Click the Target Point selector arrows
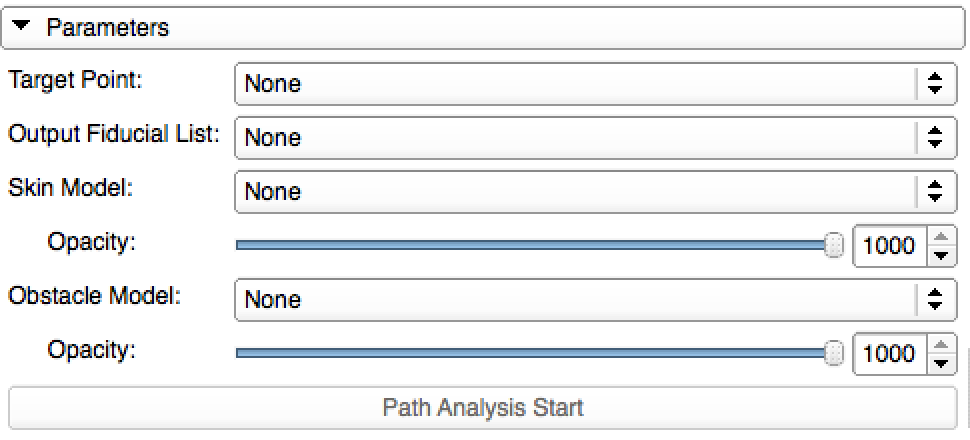This screenshot has height=440, width=970. (935, 84)
